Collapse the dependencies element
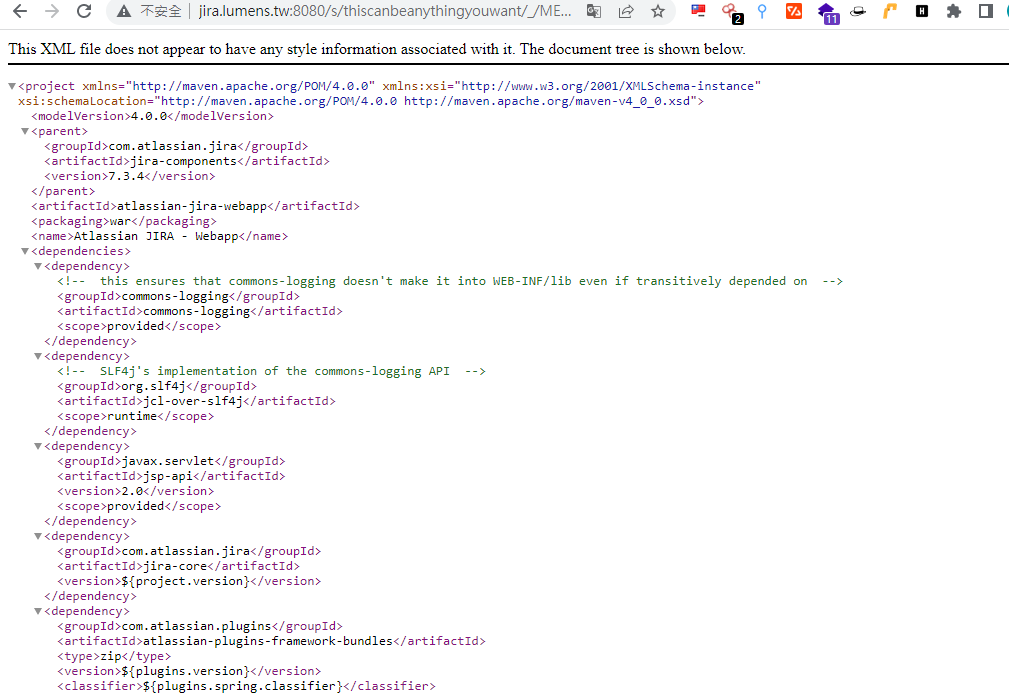The image size is (1009, 696). [24, 252]
